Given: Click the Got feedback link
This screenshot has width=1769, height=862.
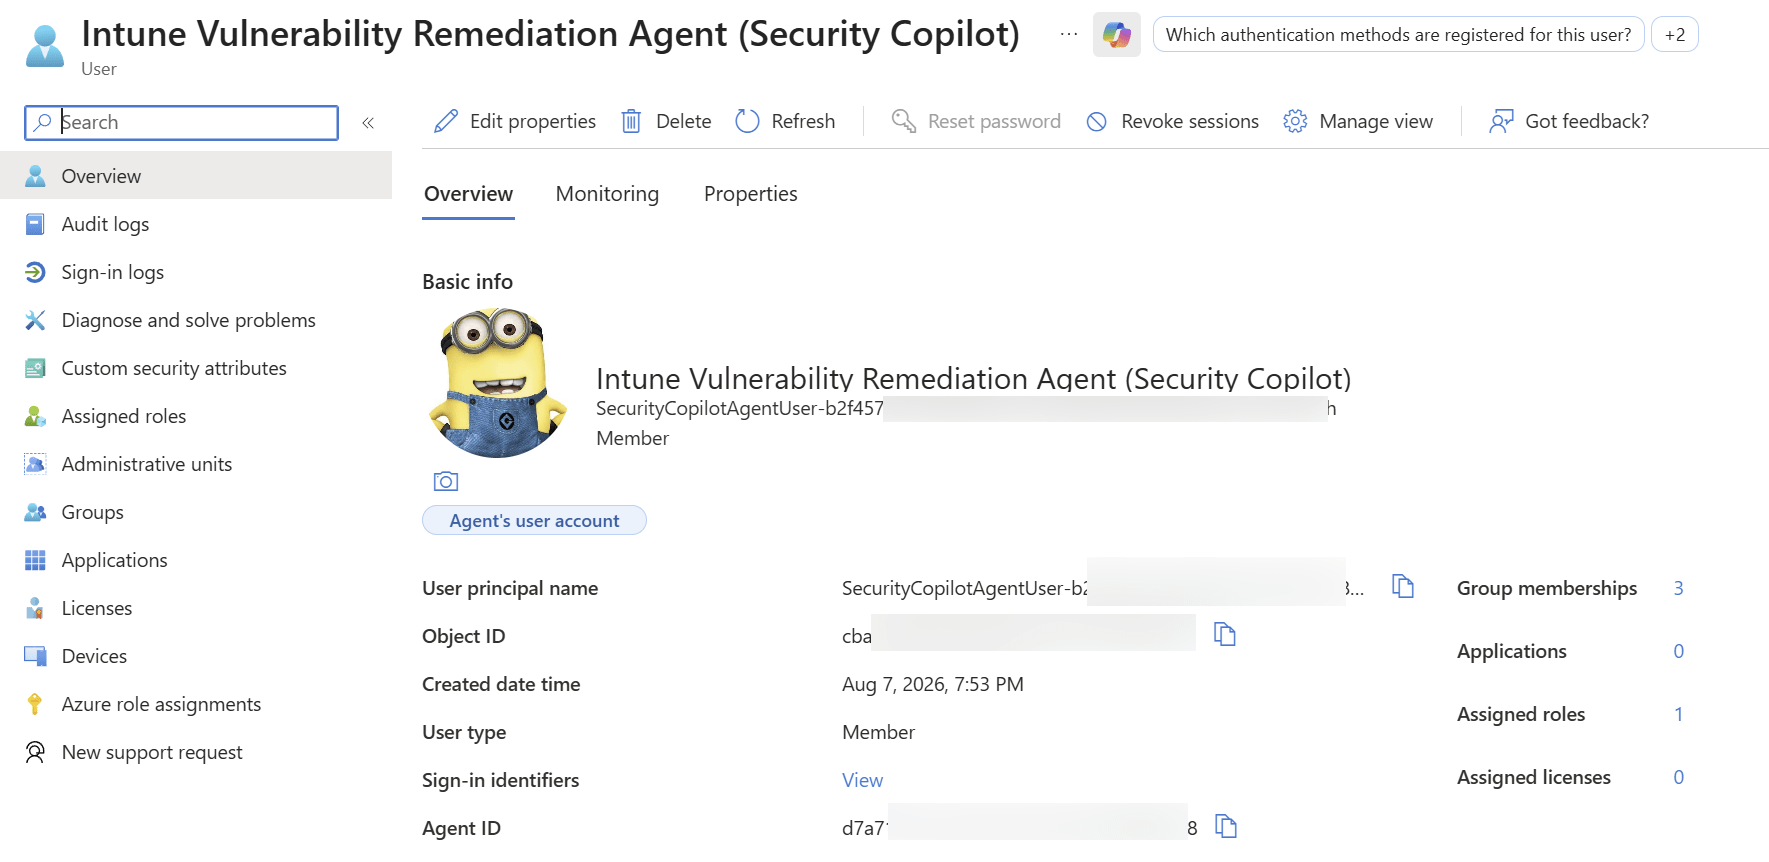Looking at the screenshot, I should coord(1569,121).
